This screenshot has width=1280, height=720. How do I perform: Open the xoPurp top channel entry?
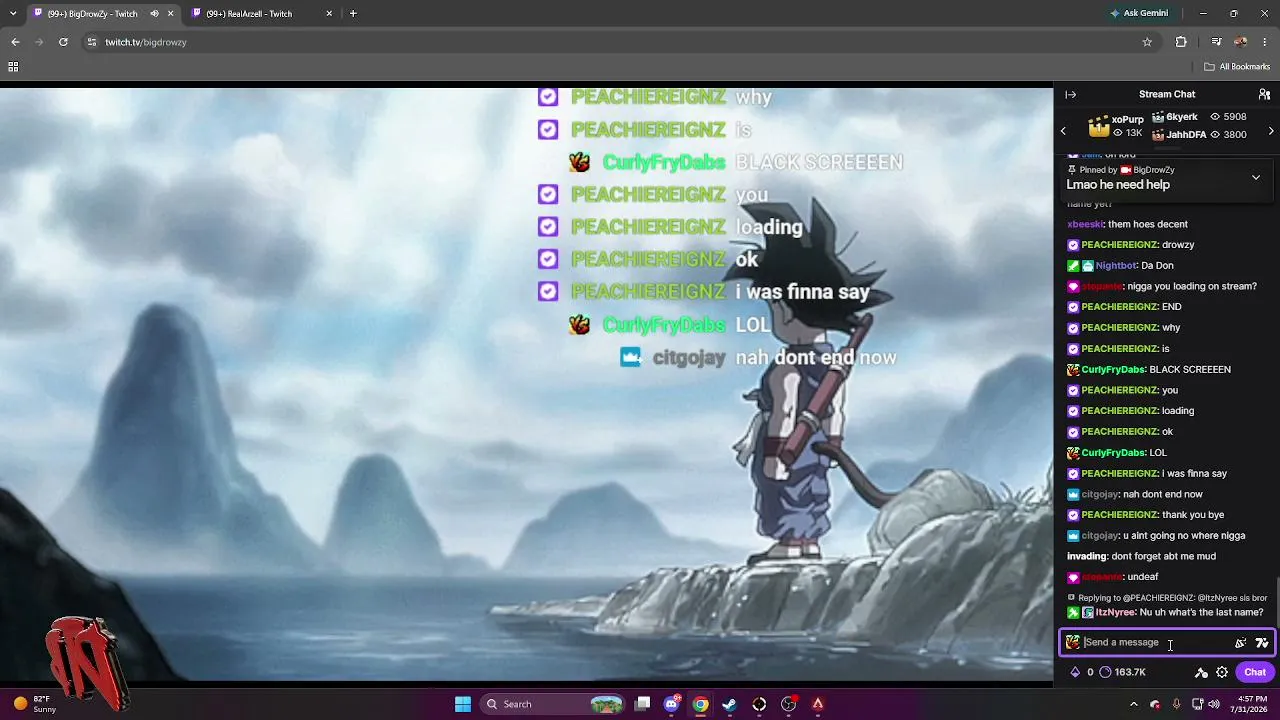[x=1116, y=126]
